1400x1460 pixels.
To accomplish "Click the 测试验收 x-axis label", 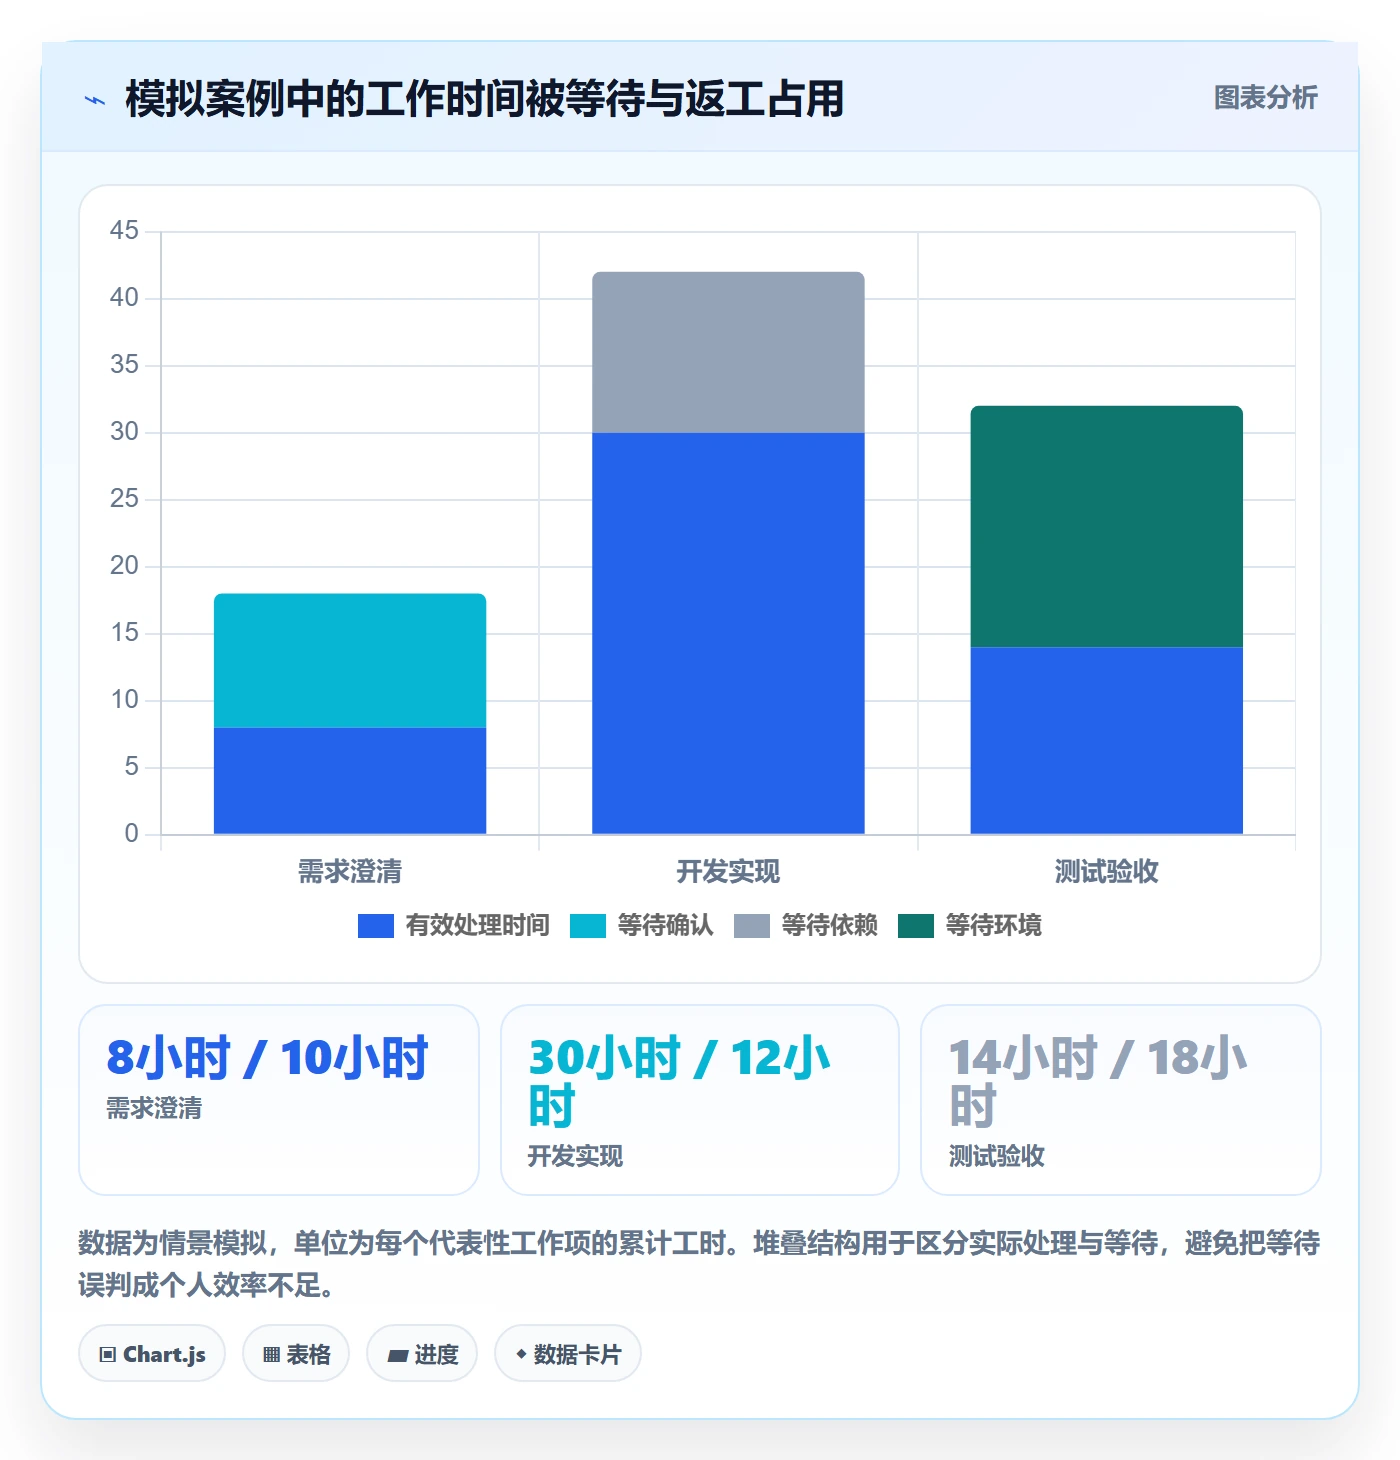I will (x=1106, y=872).
